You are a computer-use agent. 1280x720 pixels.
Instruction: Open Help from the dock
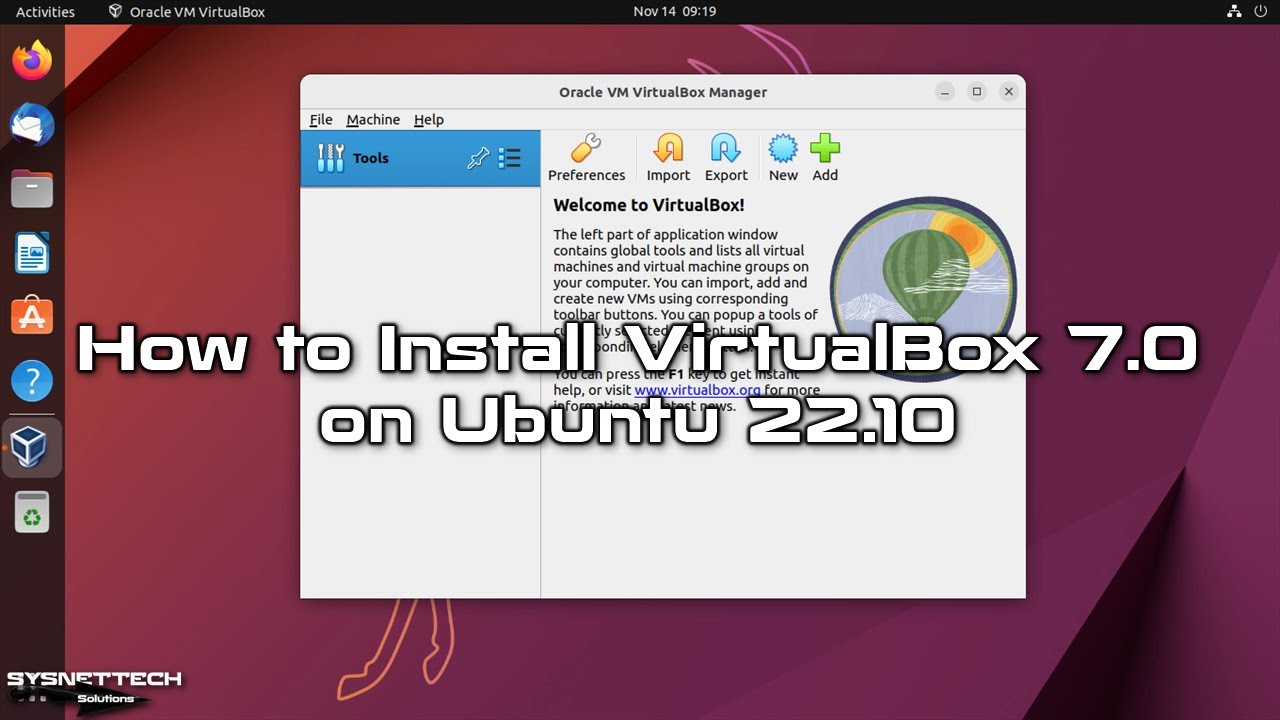tap(32, 381)
